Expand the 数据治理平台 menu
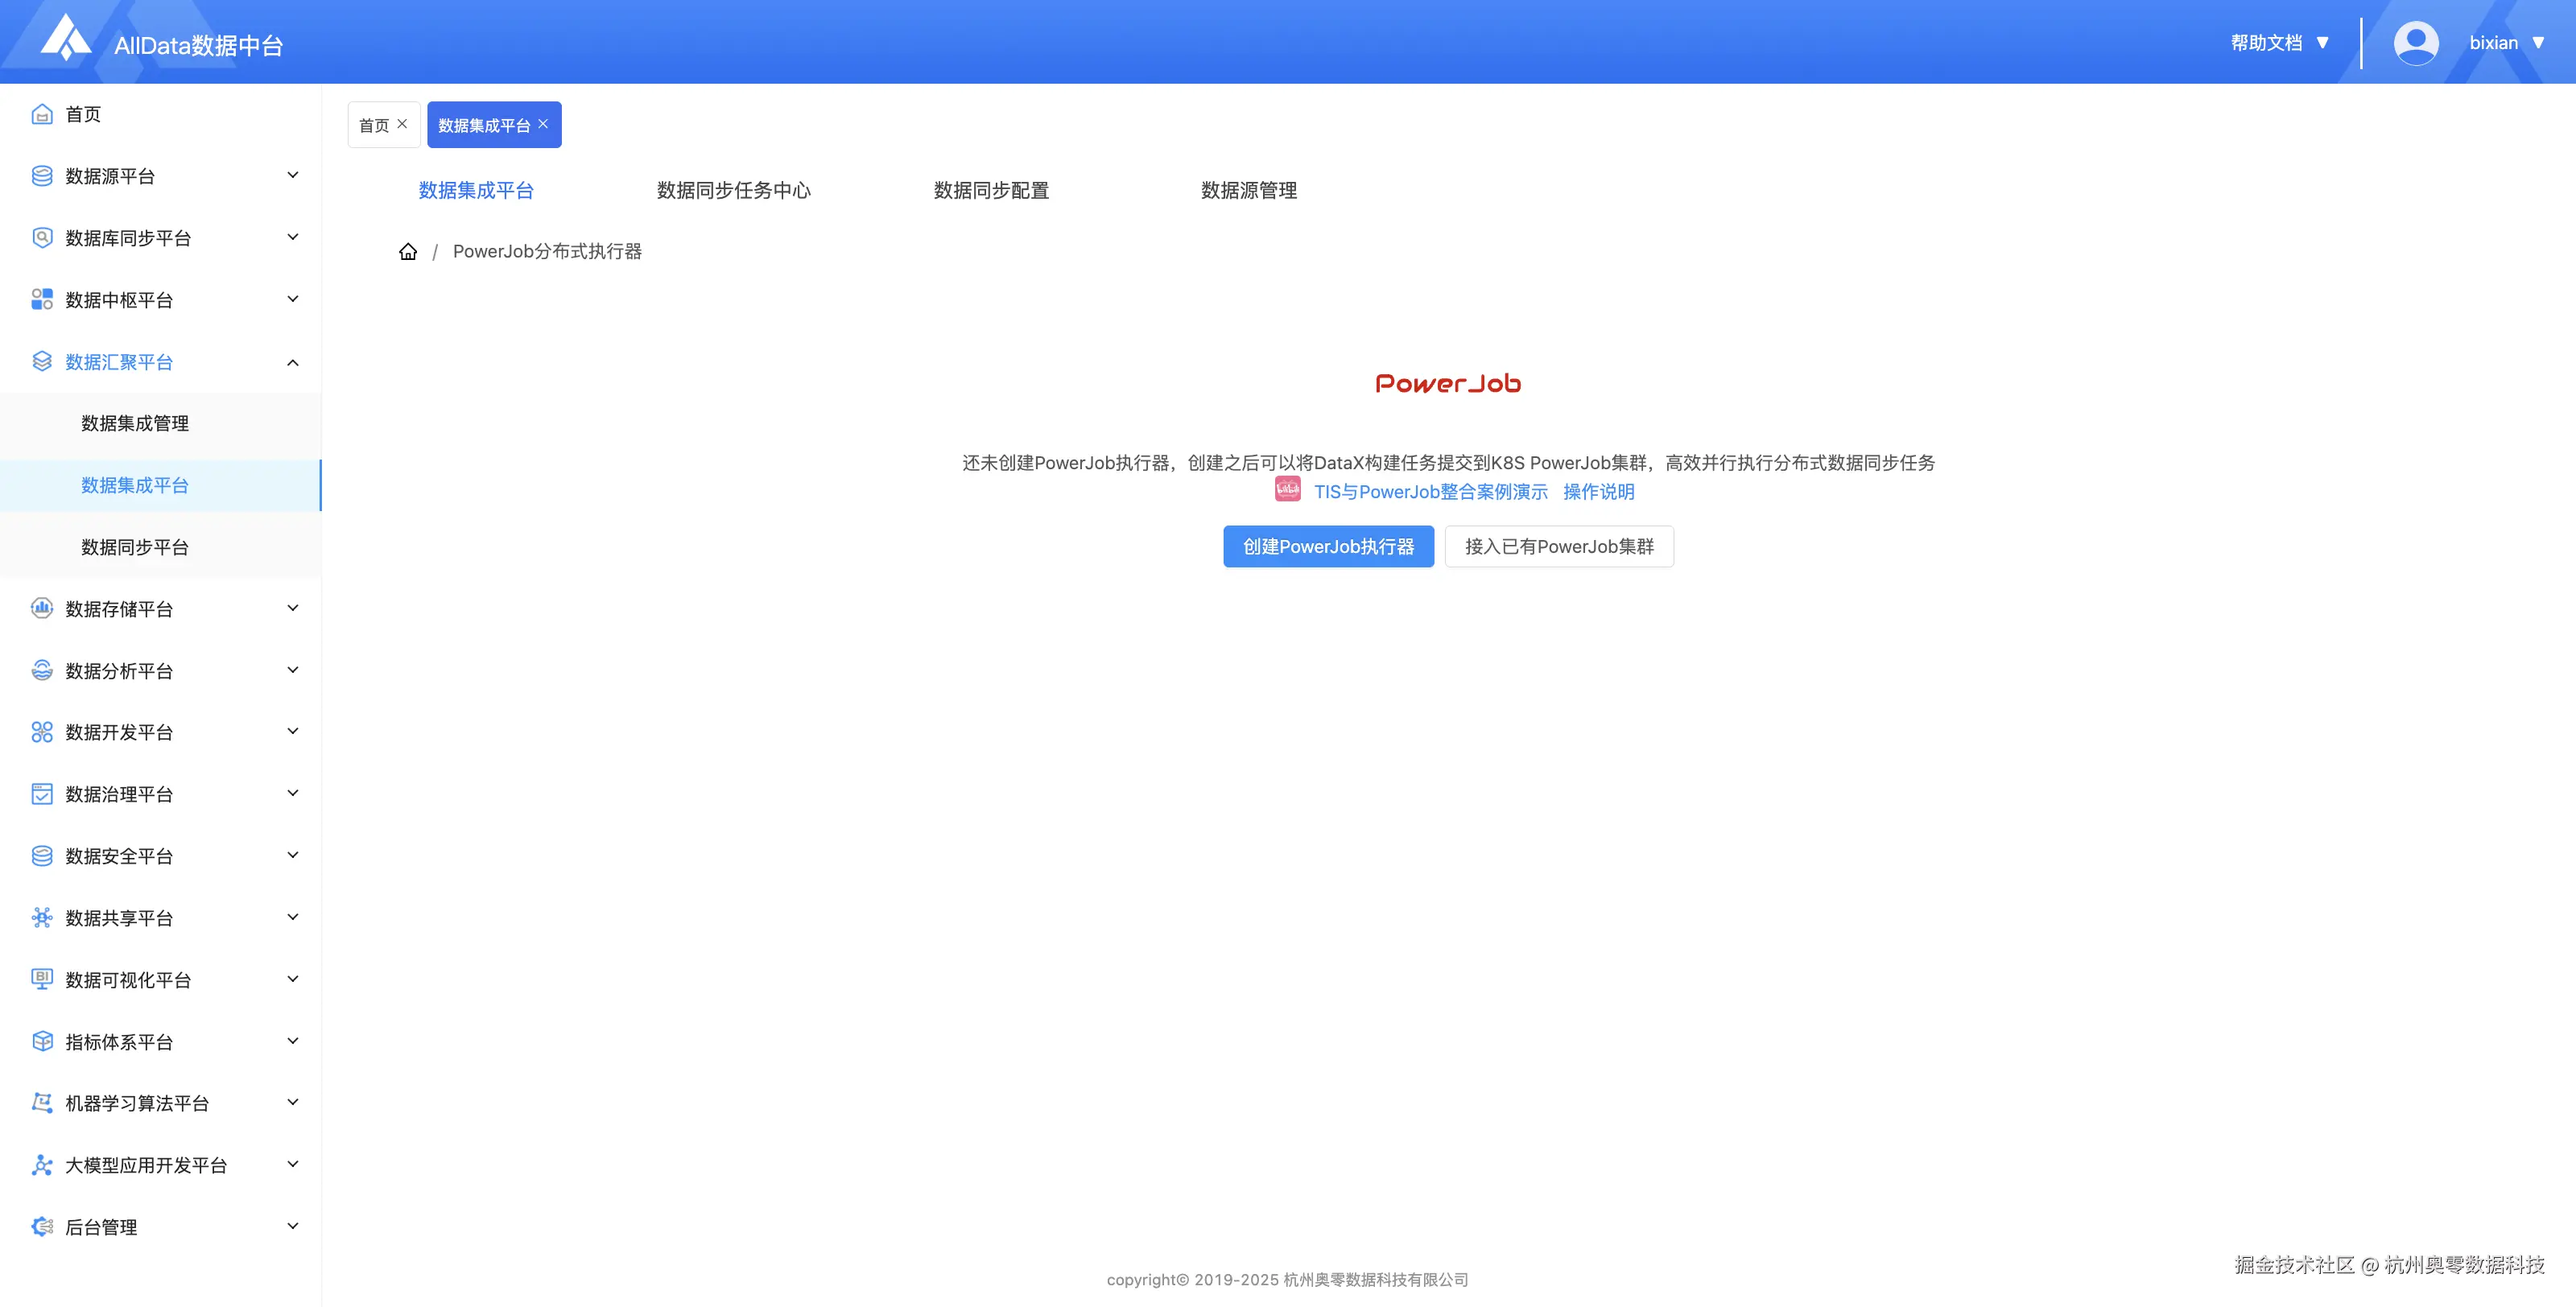The image size is (2576, 1307). pyautogui.click(x=293, y=793)
